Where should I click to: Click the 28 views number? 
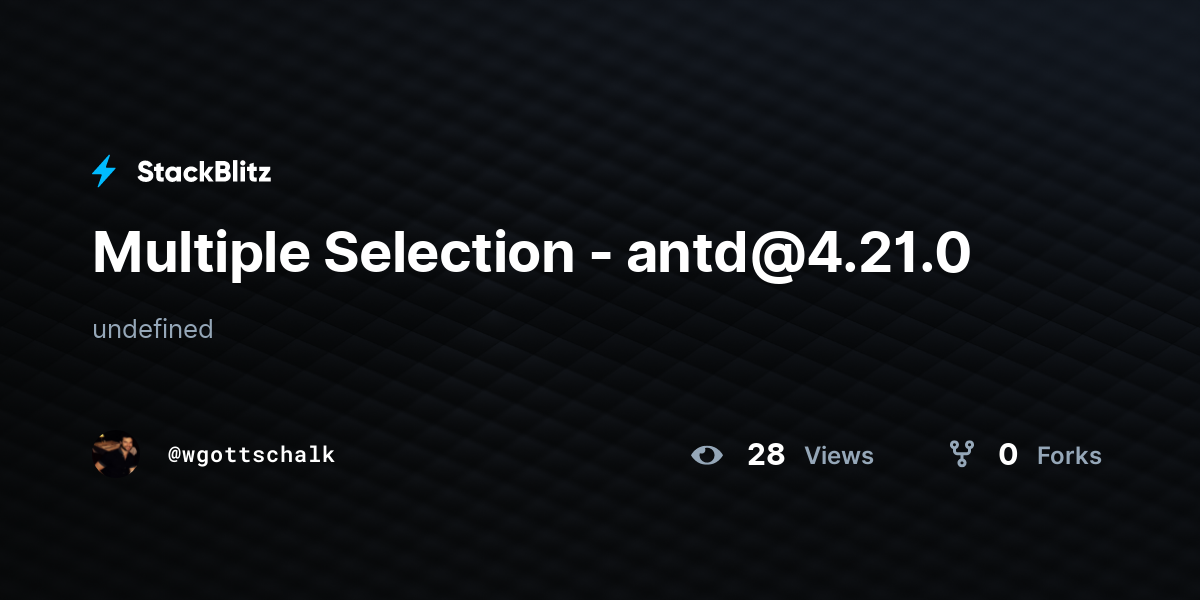tap(766, 455)
